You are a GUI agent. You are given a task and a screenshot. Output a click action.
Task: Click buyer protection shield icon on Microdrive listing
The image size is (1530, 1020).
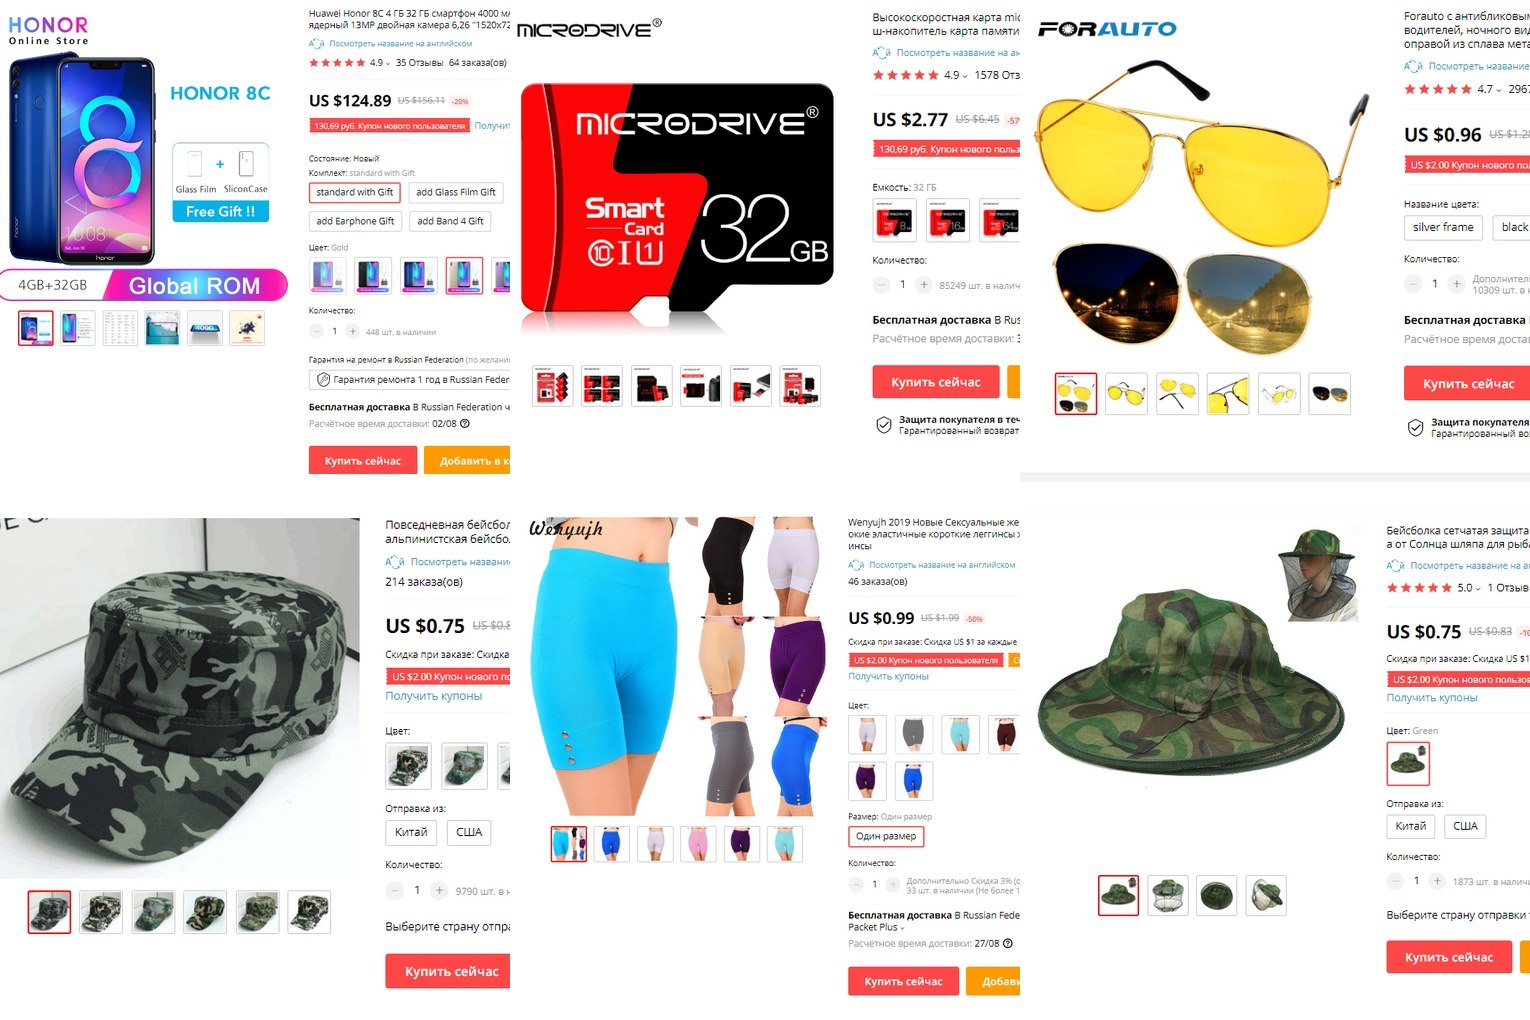(884, 425)
